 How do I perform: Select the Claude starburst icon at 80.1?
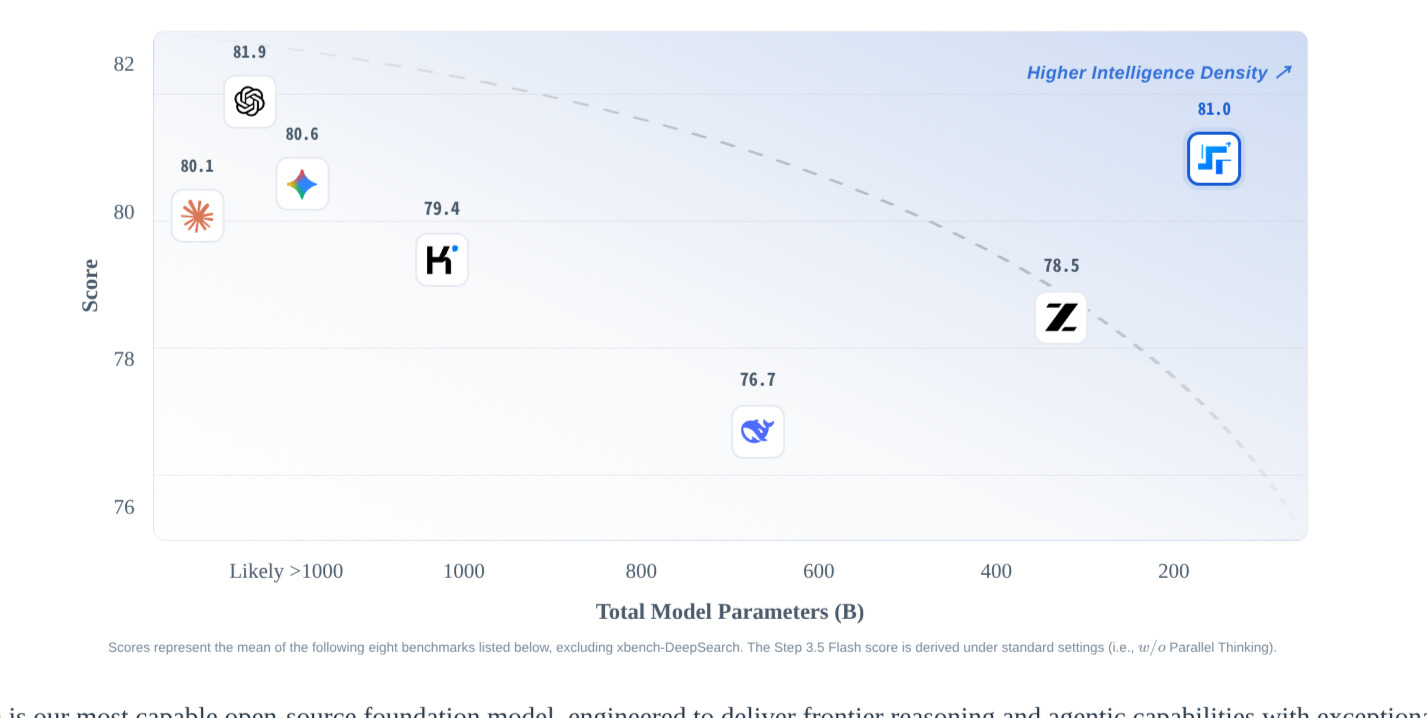point(197,216)
